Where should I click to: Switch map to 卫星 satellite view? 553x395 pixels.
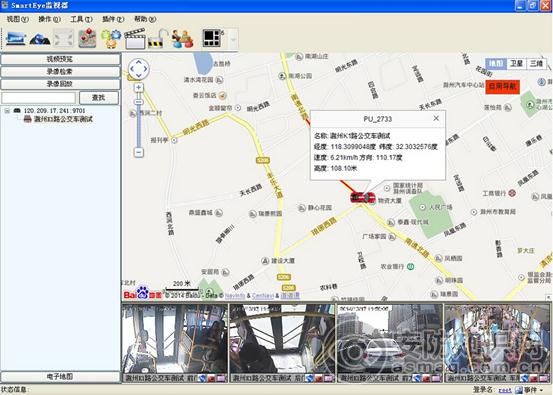coord(516,63)
